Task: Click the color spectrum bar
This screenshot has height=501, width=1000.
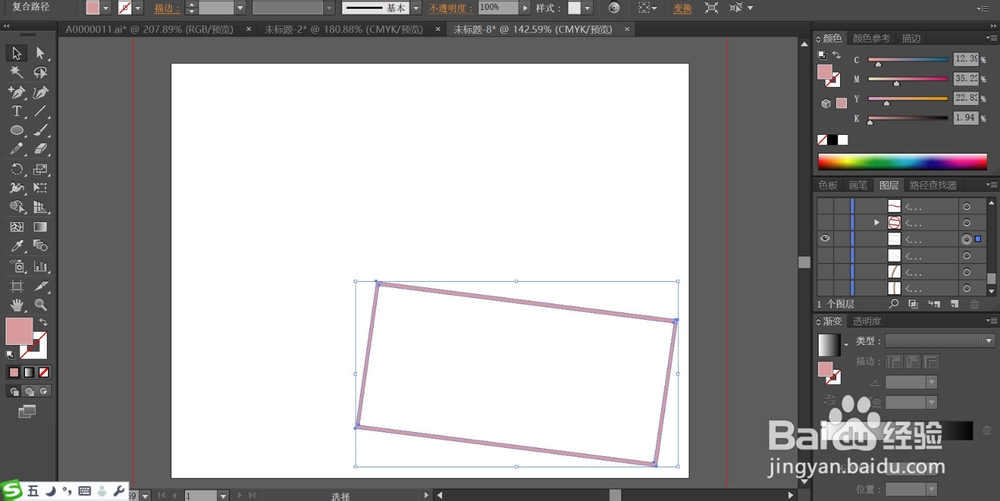Action: pyautogui.click(x=902, y=161)
